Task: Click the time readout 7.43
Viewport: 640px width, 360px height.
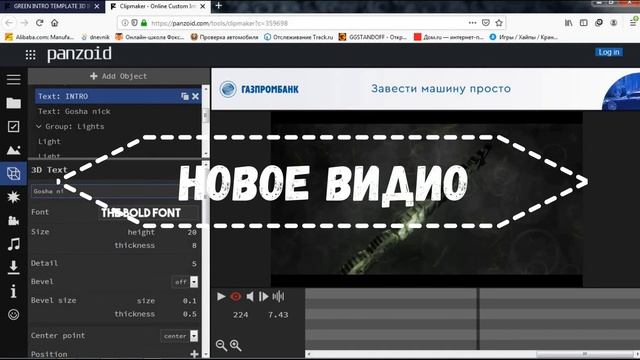Action: pos(278,315)
